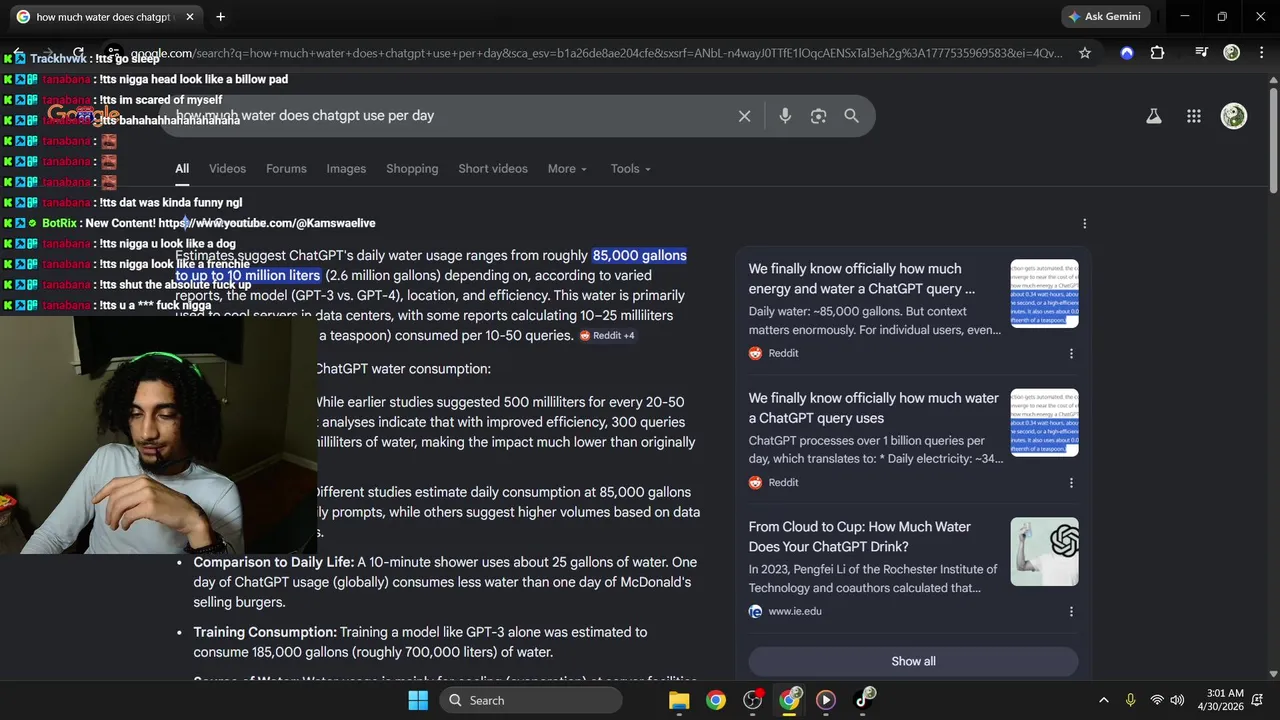Screen dimensions: 1280x720
Task: Click the address bar URL
Action: (x=597, y=53)
